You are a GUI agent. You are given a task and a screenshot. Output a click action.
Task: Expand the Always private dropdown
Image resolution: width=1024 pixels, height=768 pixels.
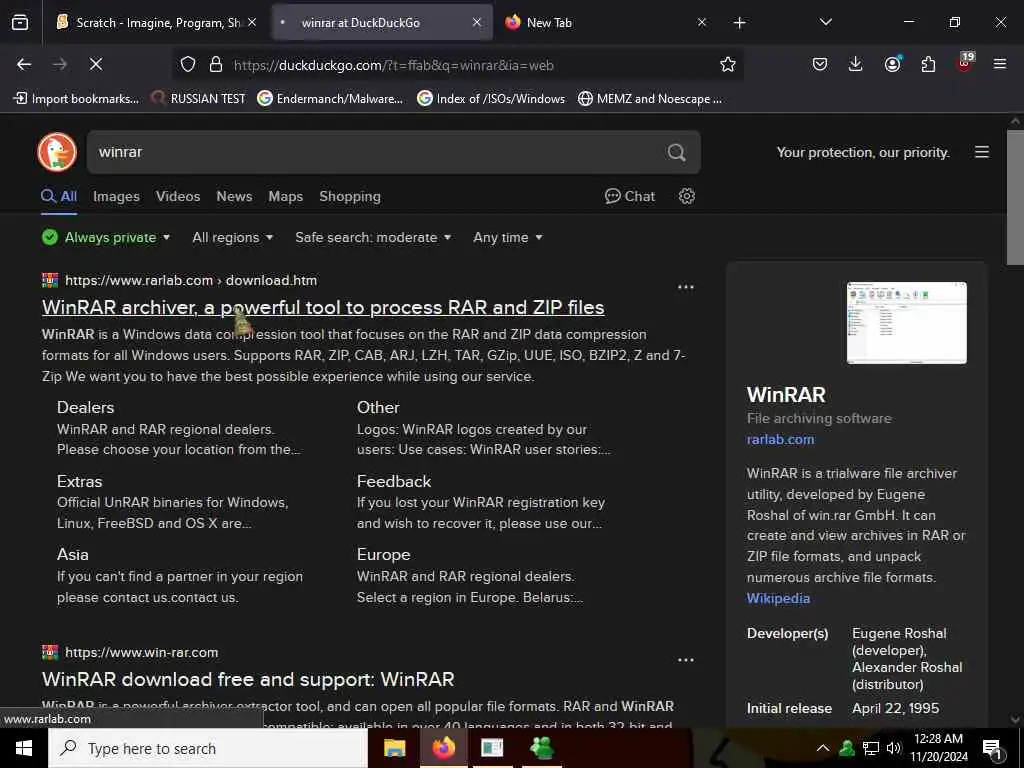pos(106,237)
